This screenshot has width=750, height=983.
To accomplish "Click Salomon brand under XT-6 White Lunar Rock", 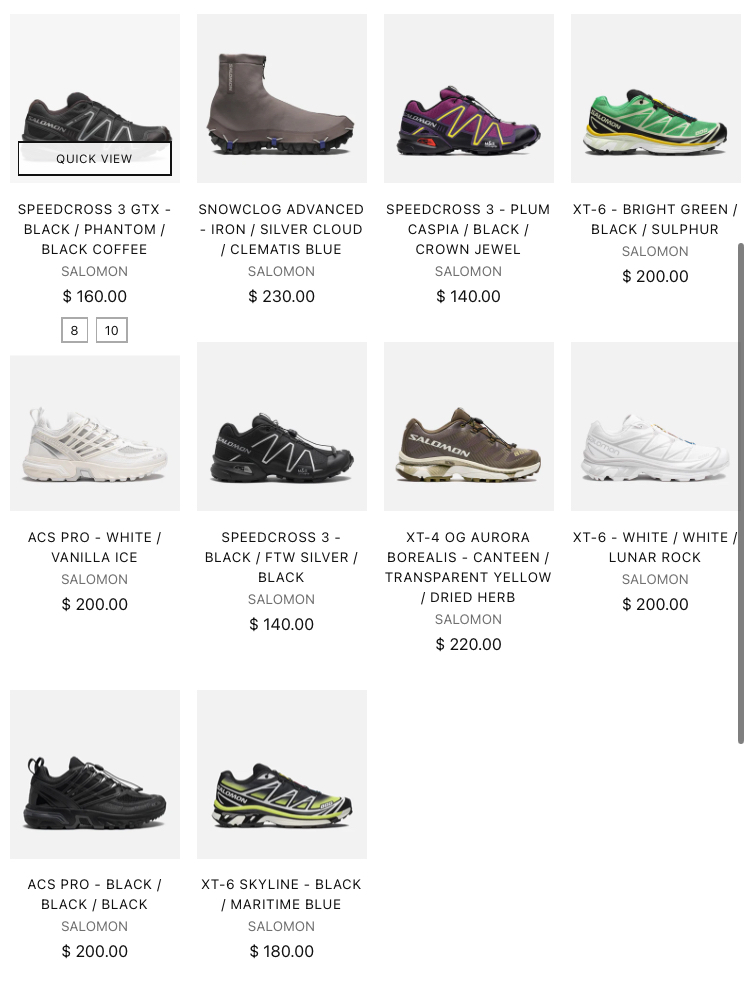I will [x=655, y=579].
